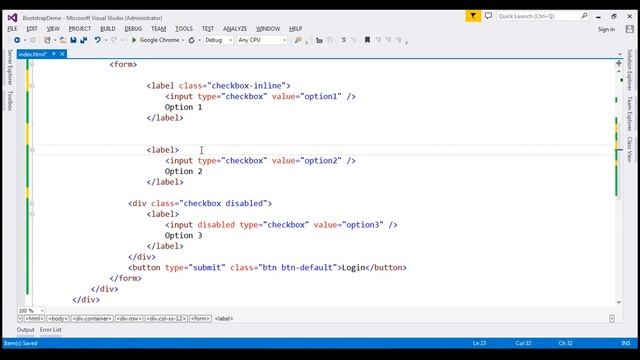This screenshot has height=360, width=640.
Task: Click the vertical scrollbar down arrow
Action: (619, 302)
